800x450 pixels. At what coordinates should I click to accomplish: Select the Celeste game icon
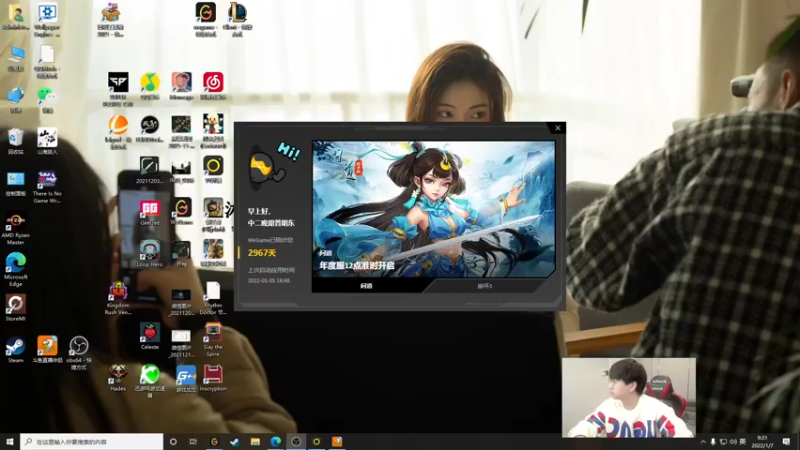pyautogui.click(x=149, y=336)
